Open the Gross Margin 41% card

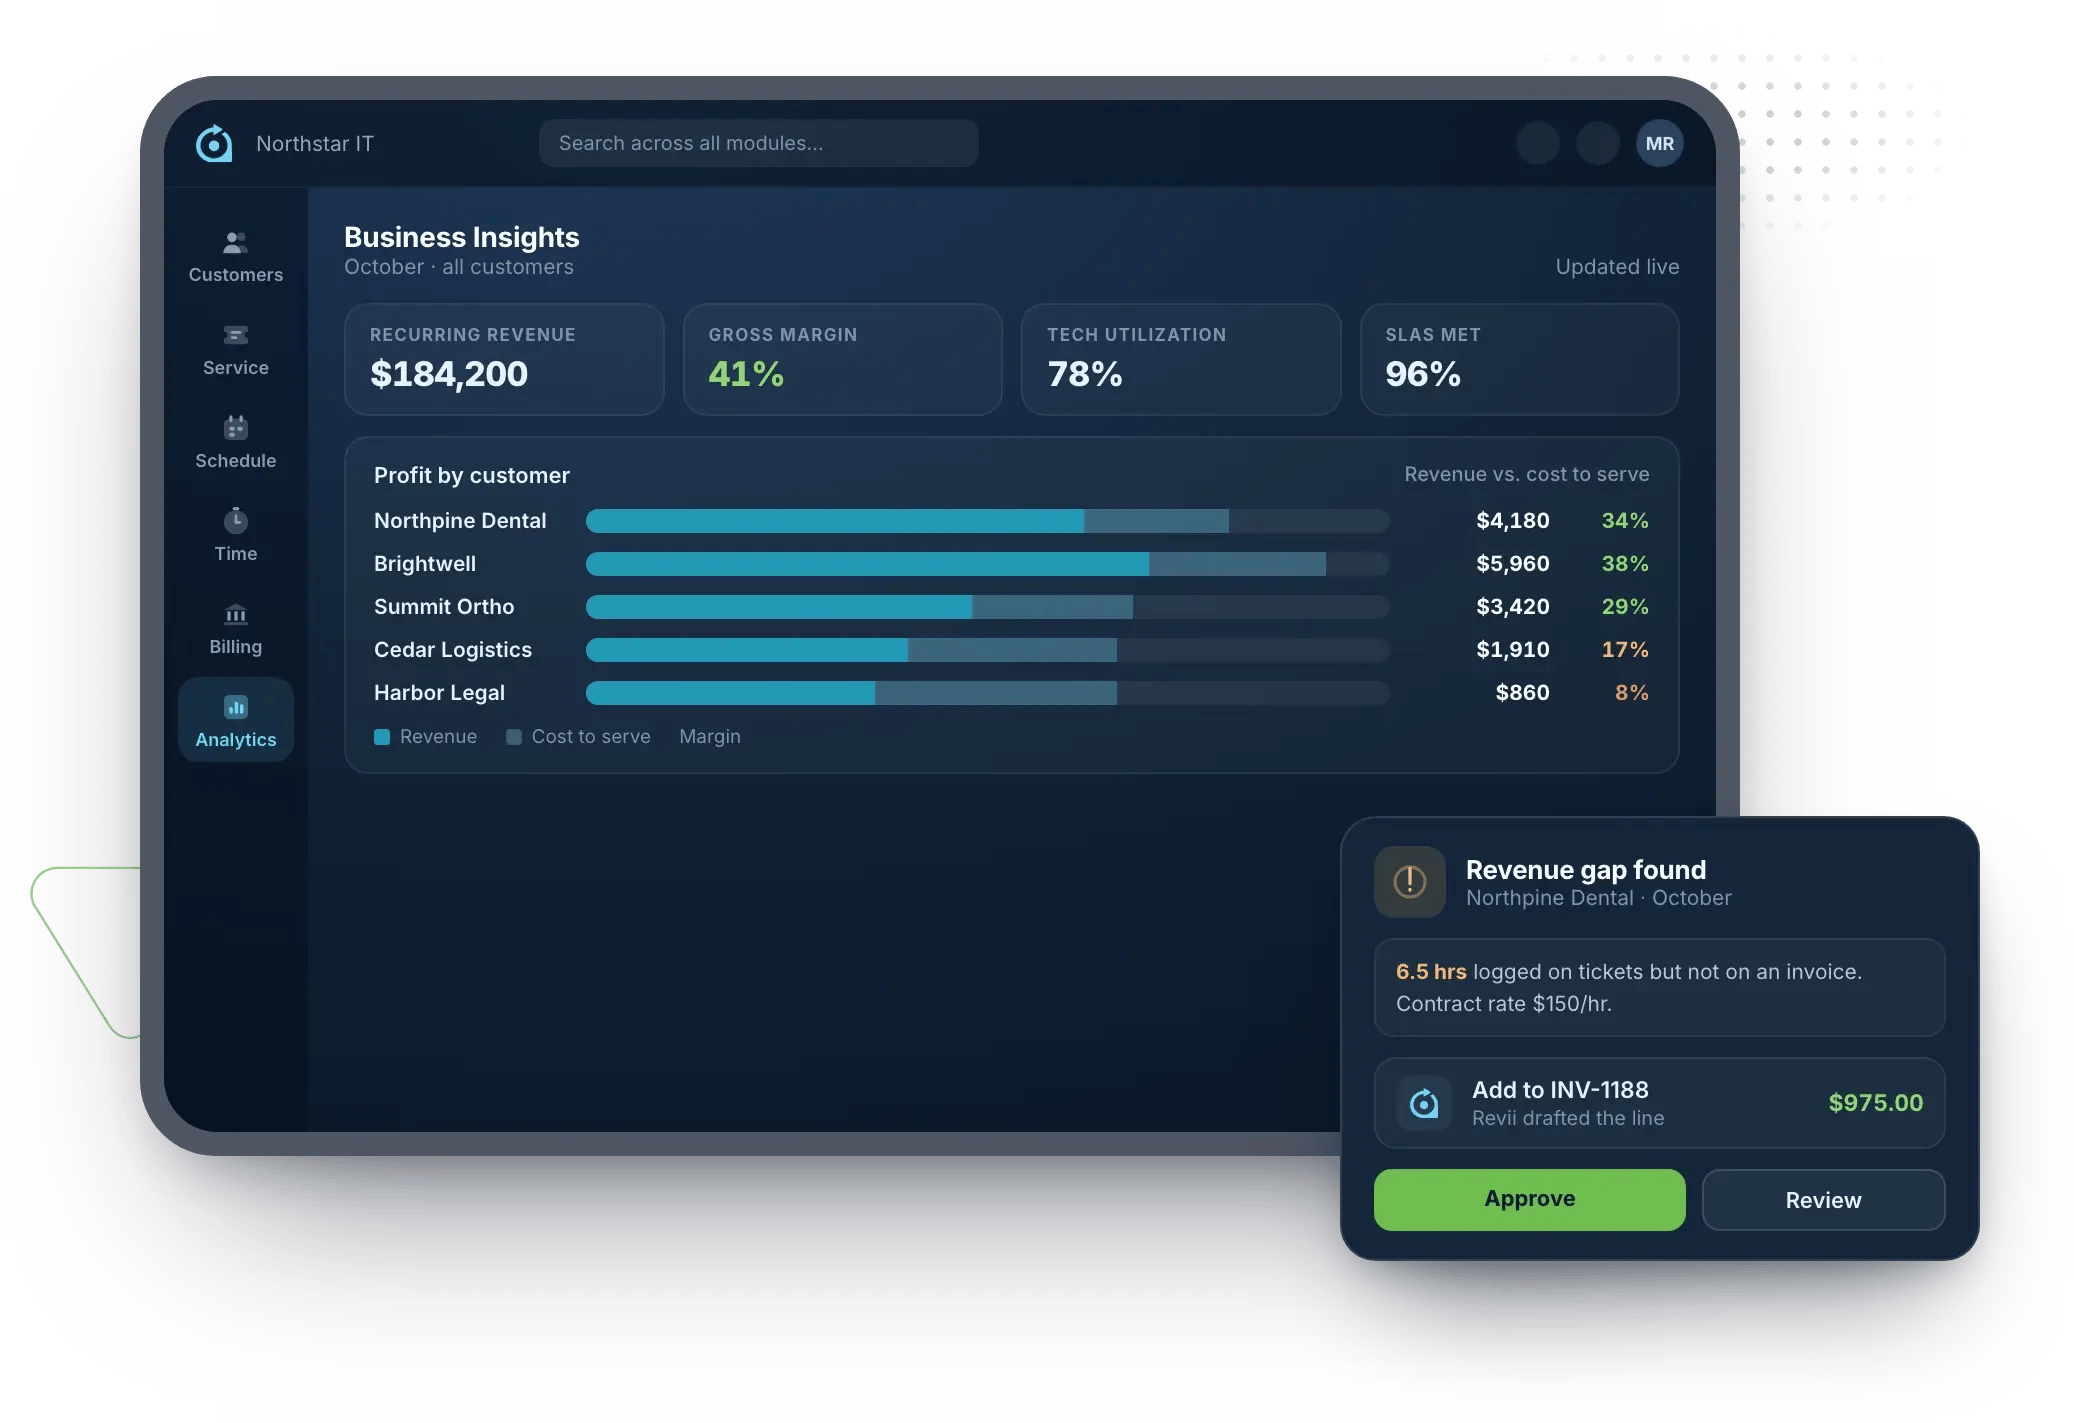842,359
